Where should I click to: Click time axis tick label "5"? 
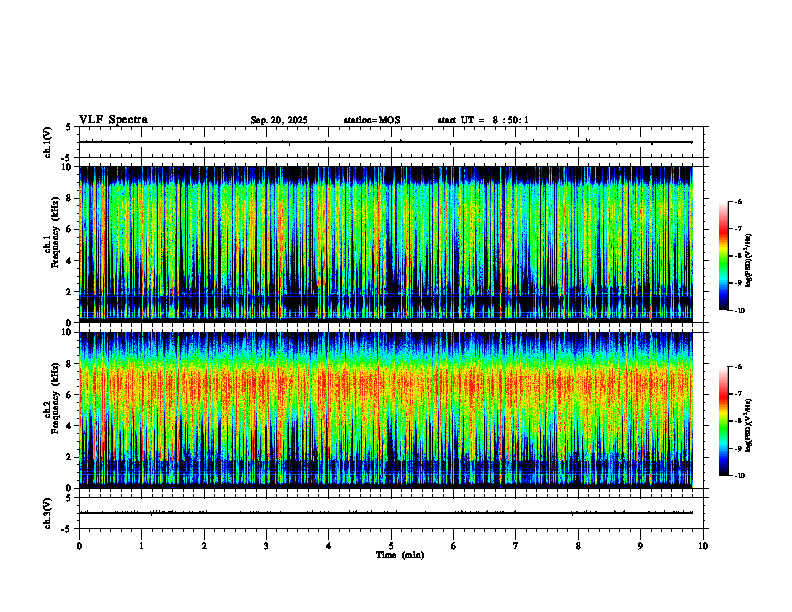391,546
